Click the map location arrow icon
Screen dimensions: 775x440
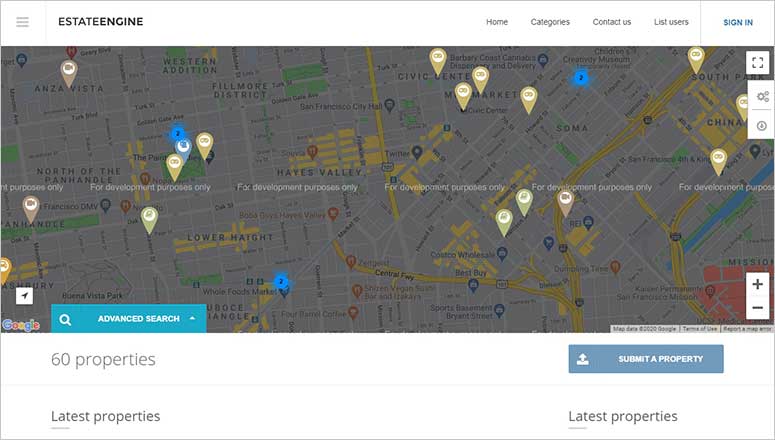[24, 296]
